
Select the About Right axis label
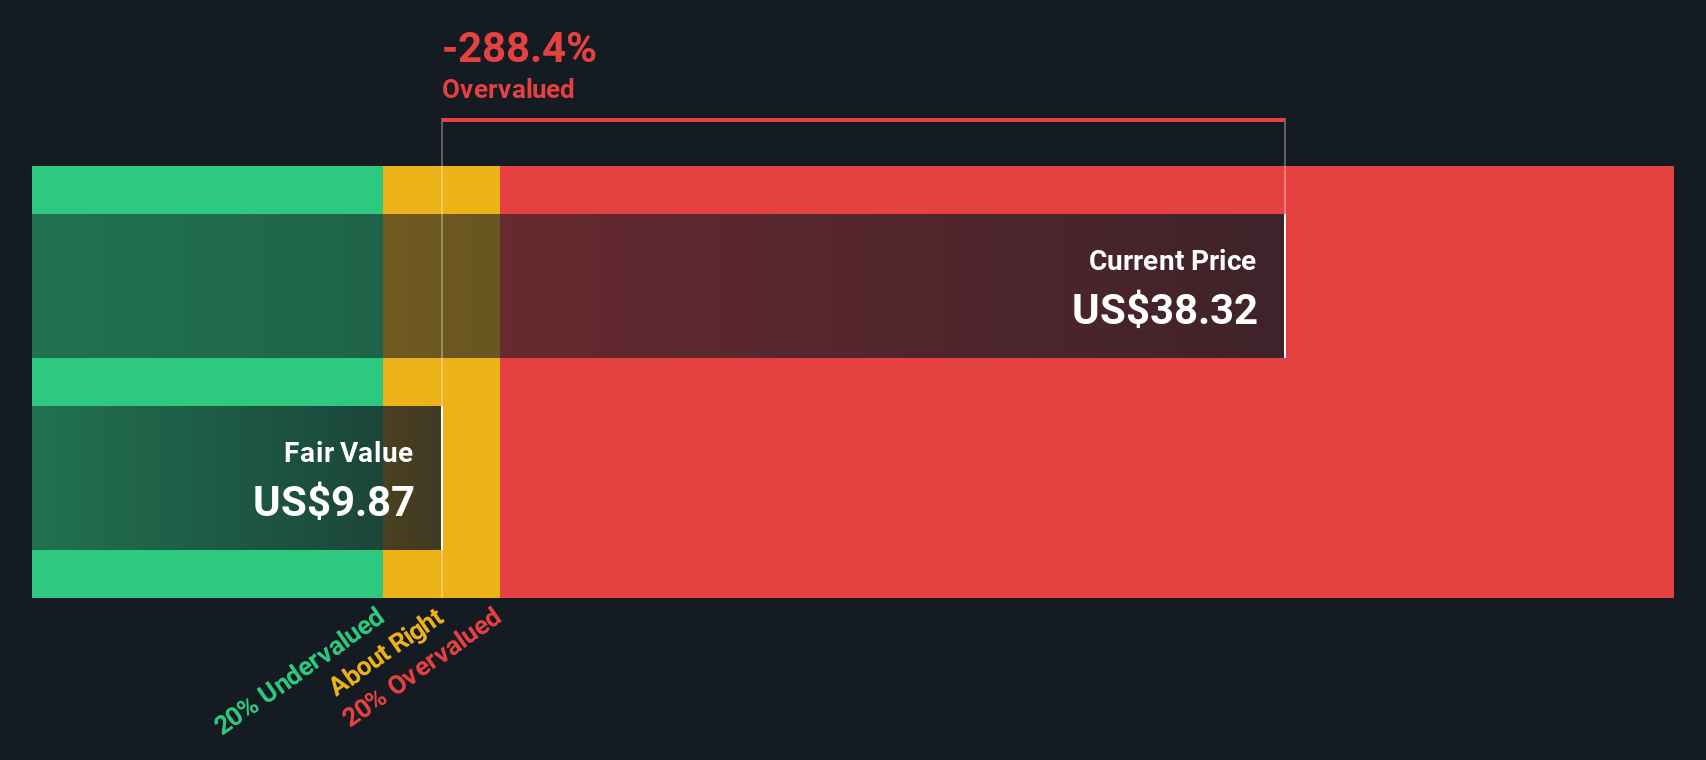click(386, 651)
